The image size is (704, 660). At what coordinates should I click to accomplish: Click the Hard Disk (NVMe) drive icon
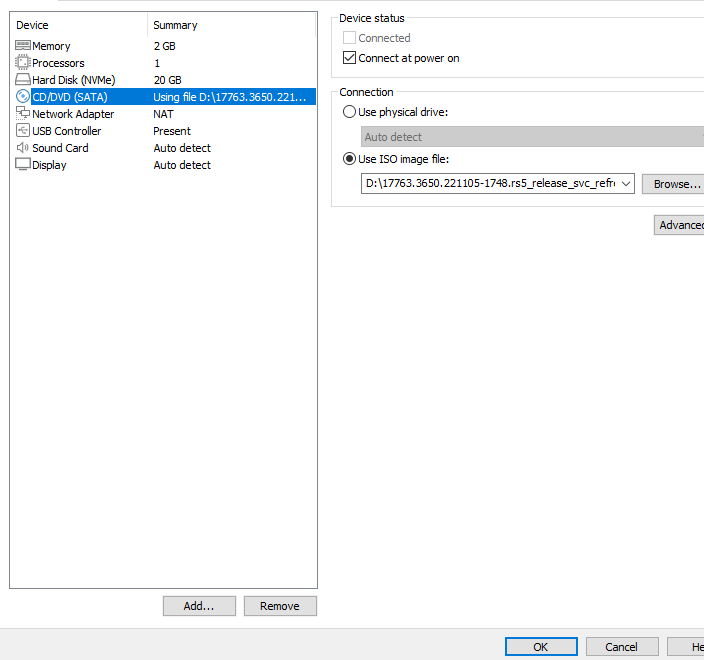click(x=23, y=79)
